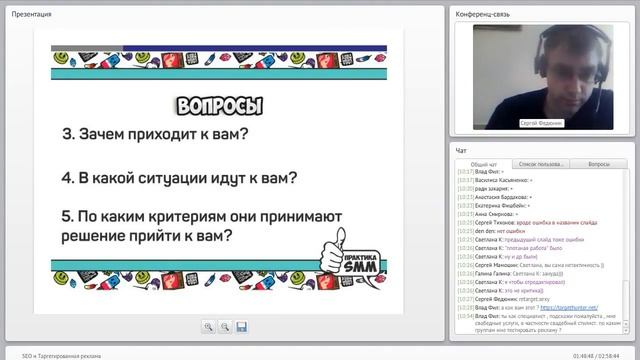640x360 pixels.
Task: Click the Анна Смирнова chat entry
Action: pos(488,214)
